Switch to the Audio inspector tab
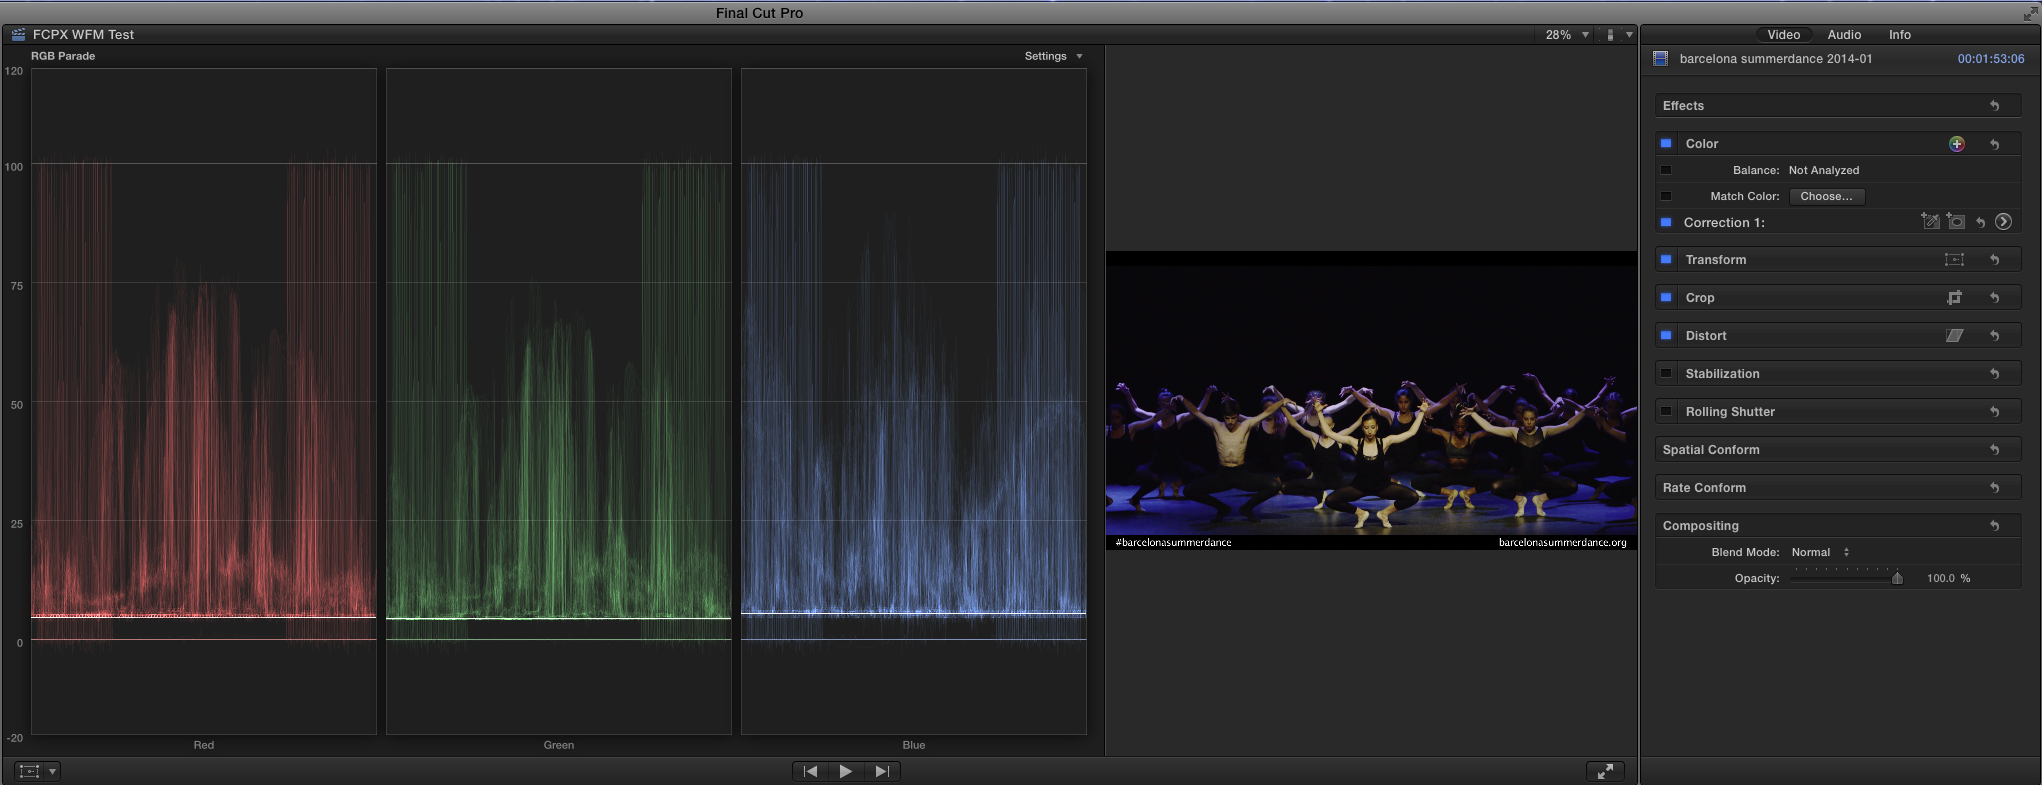This screenshot has height=785, width=2042. pyautogui.click(x=1845, y=35)
